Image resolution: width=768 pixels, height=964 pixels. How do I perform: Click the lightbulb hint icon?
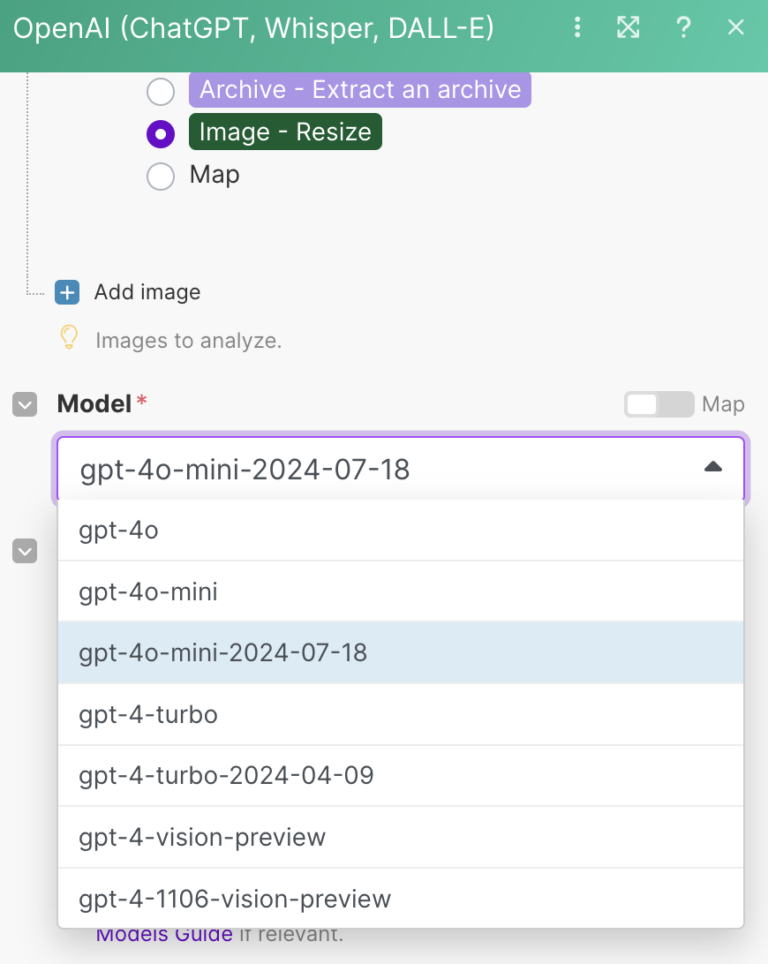click(68, 337)
